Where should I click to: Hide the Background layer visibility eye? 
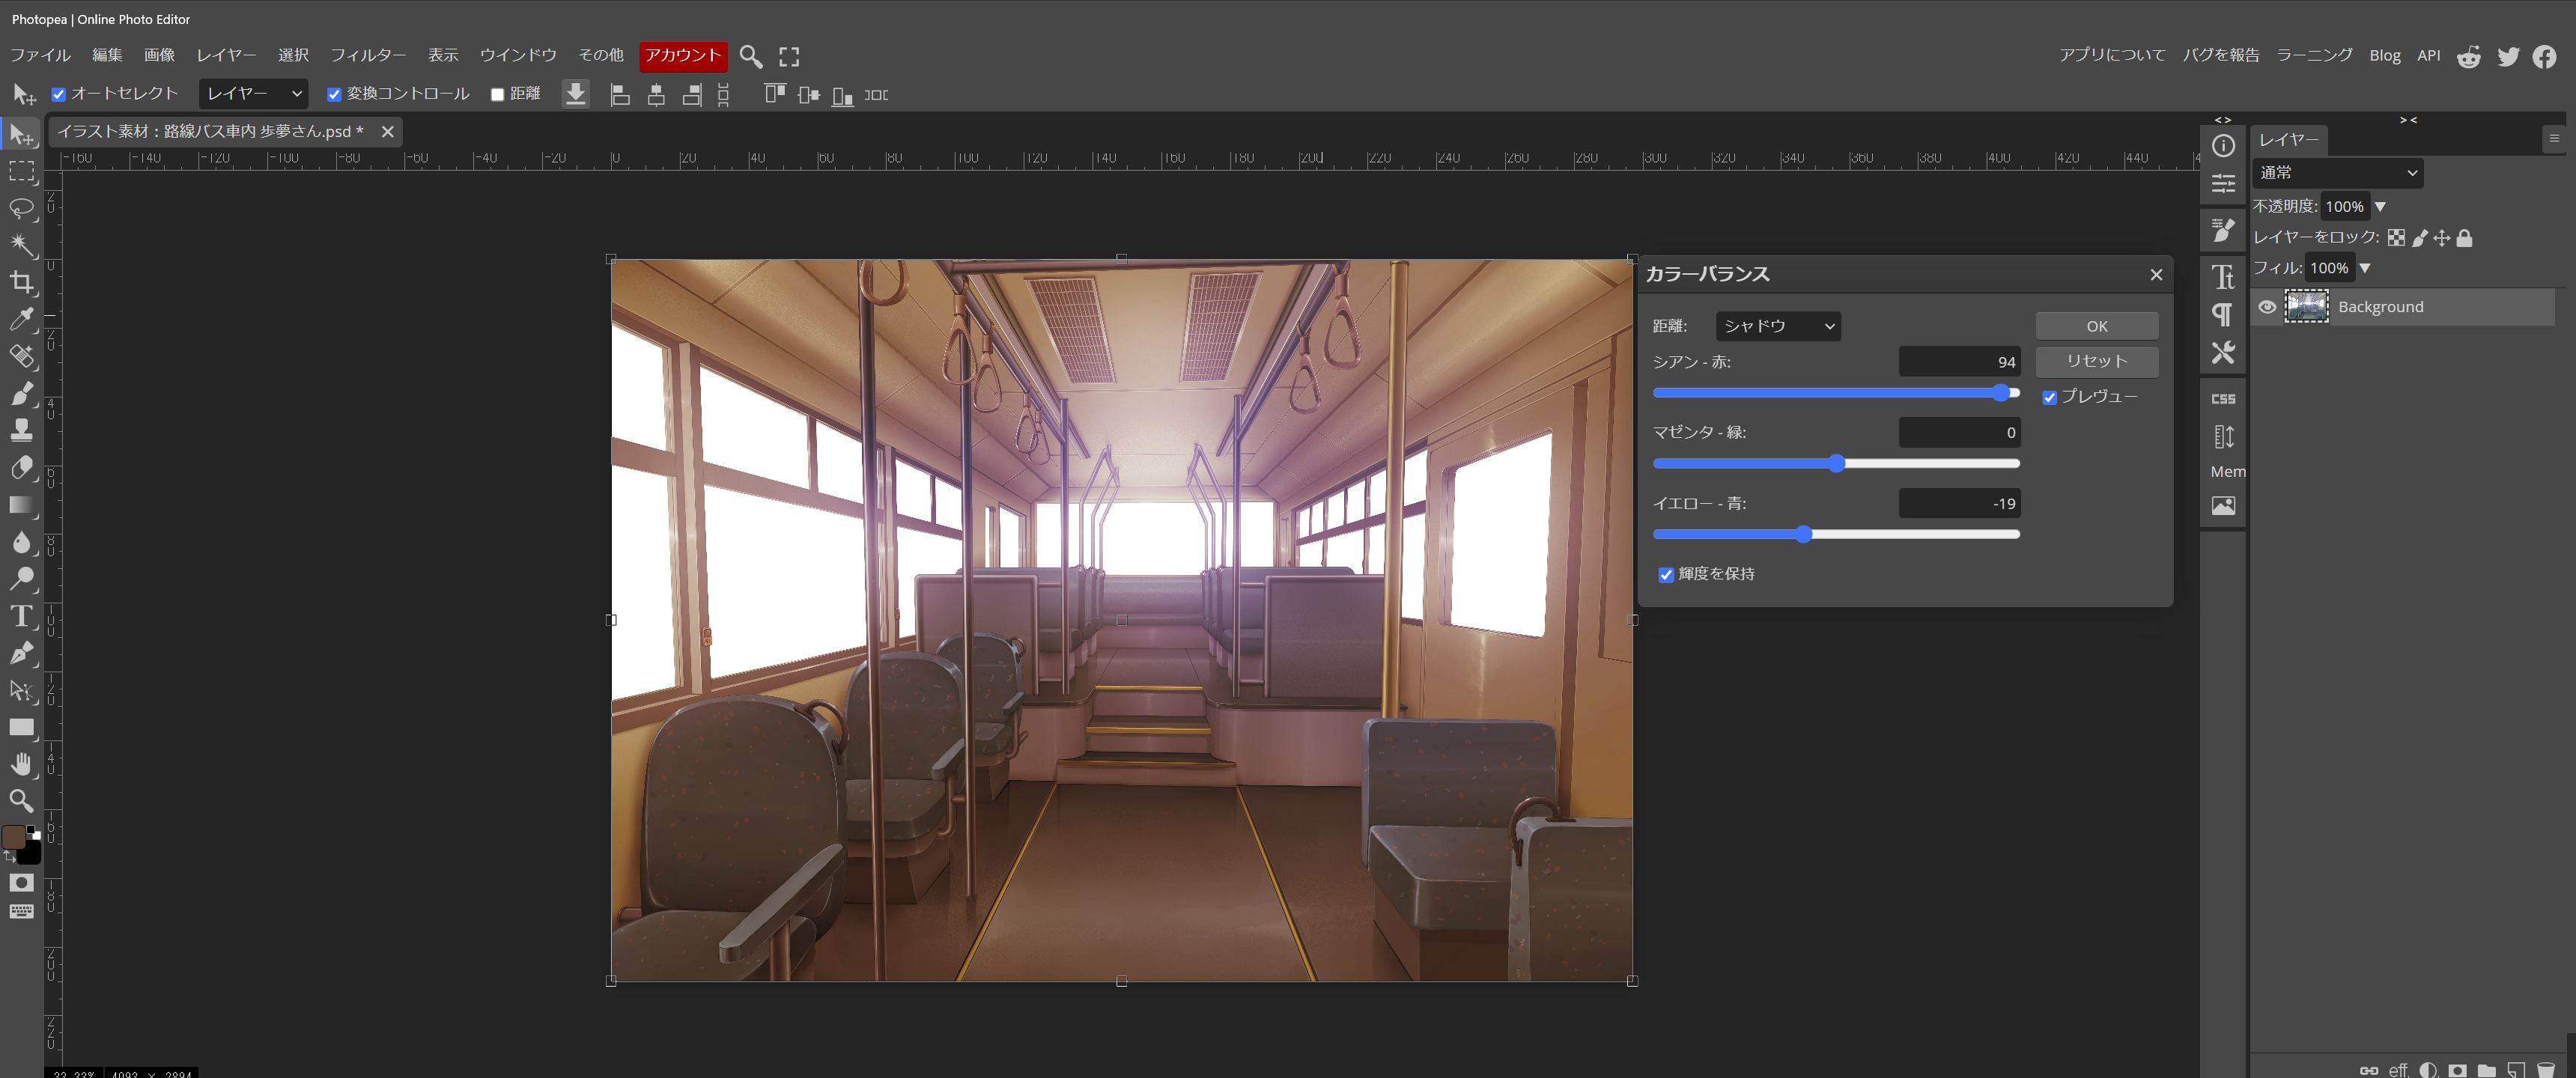[2267, 307]
